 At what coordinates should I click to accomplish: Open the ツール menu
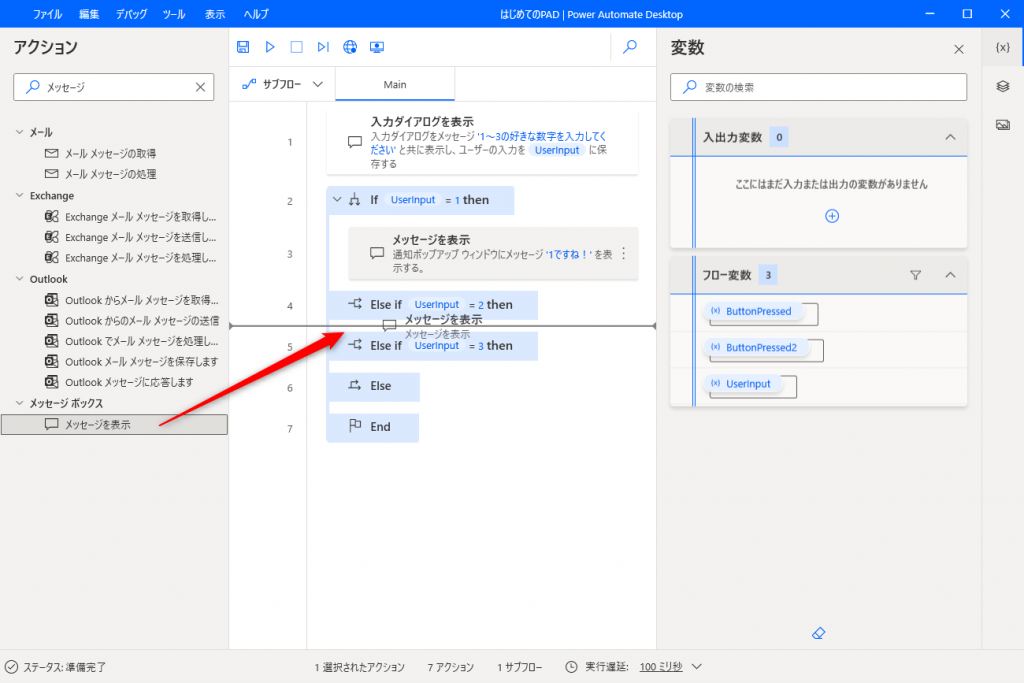tap(174, 14)
